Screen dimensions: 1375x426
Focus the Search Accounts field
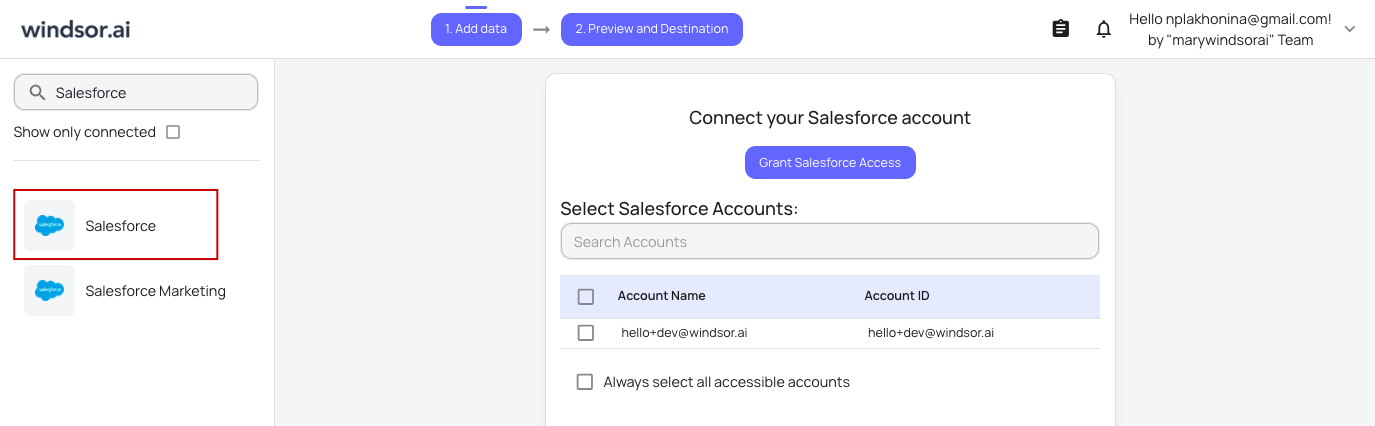coord(830,241)
